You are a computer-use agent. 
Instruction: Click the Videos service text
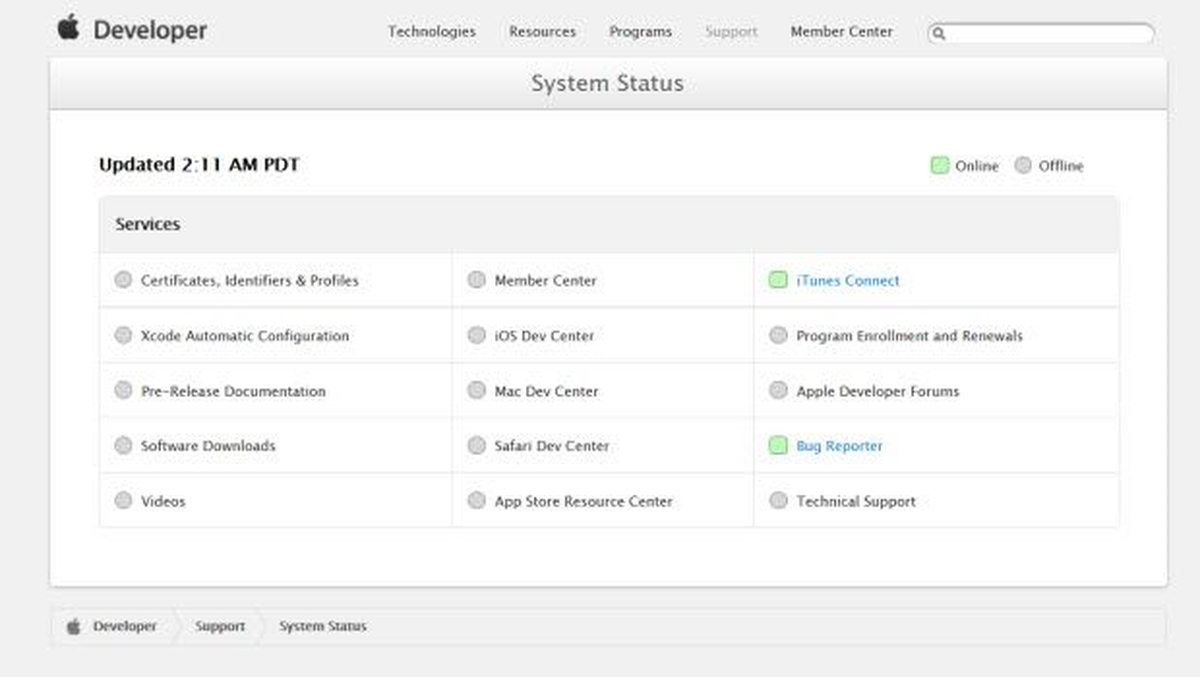click(163, 501)
